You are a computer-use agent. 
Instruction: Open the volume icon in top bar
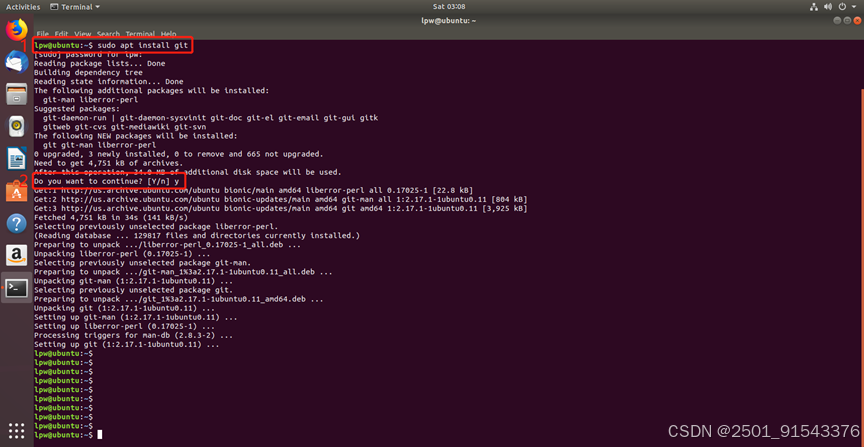click(828, 7)
